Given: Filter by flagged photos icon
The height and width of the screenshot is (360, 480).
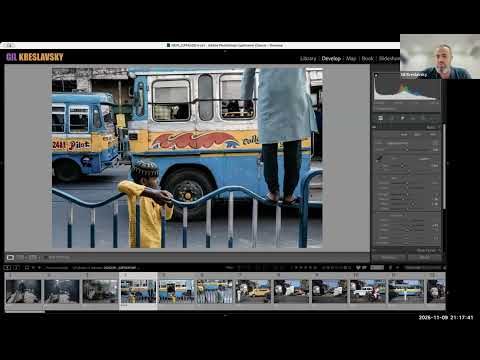Looking at the screenshot, I should 239,267.
